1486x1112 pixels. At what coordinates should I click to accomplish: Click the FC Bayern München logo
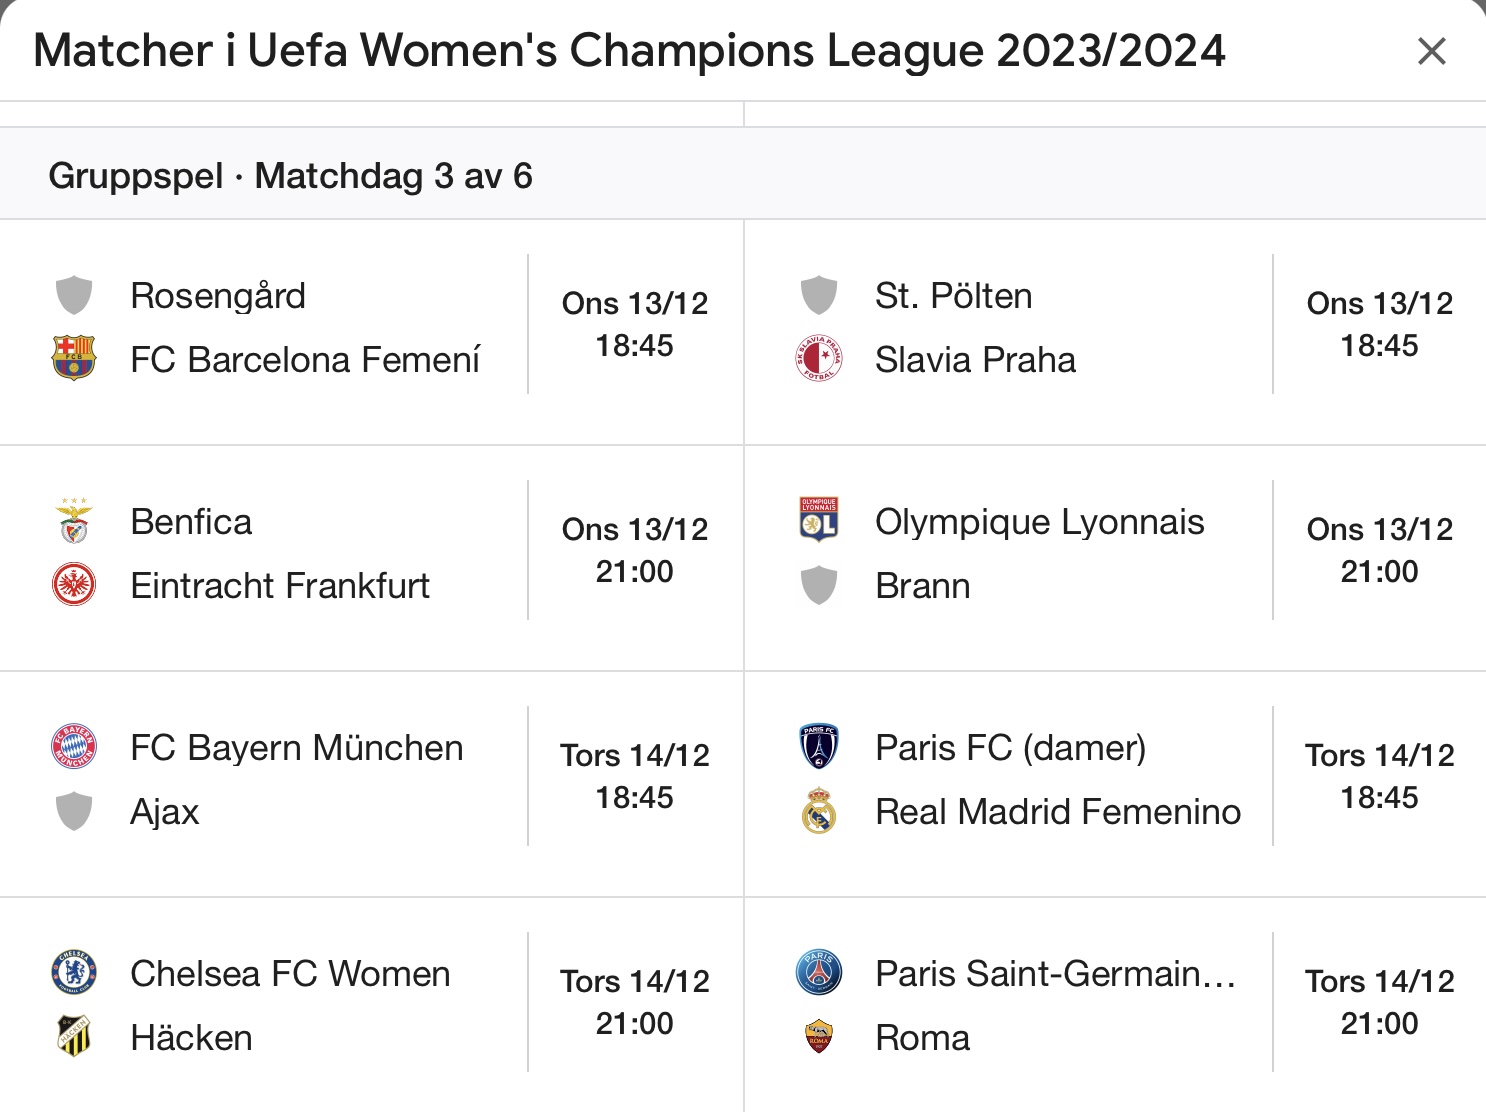pos(74,747)
